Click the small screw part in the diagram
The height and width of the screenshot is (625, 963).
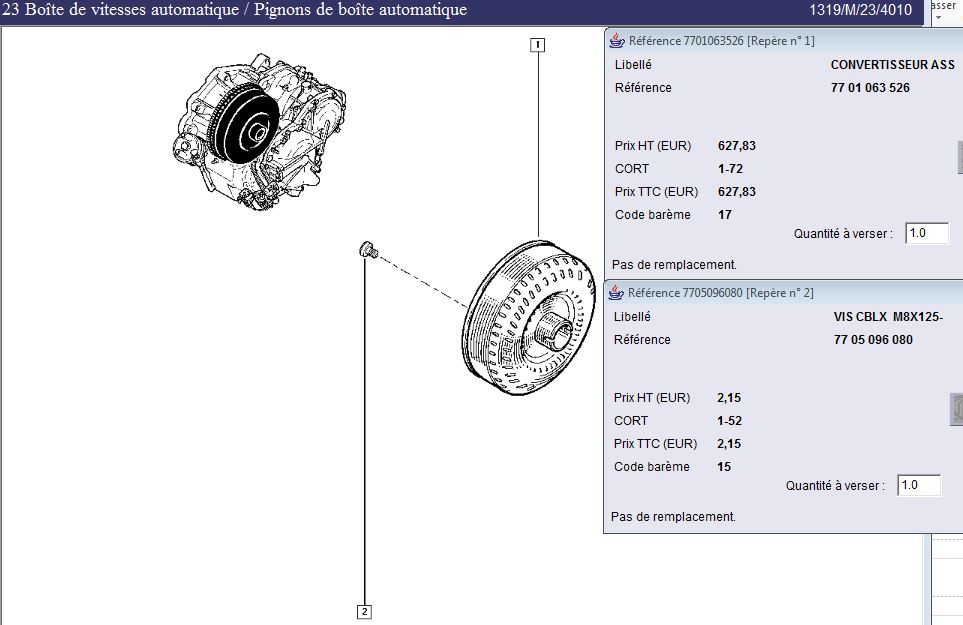tap(366, 249)
